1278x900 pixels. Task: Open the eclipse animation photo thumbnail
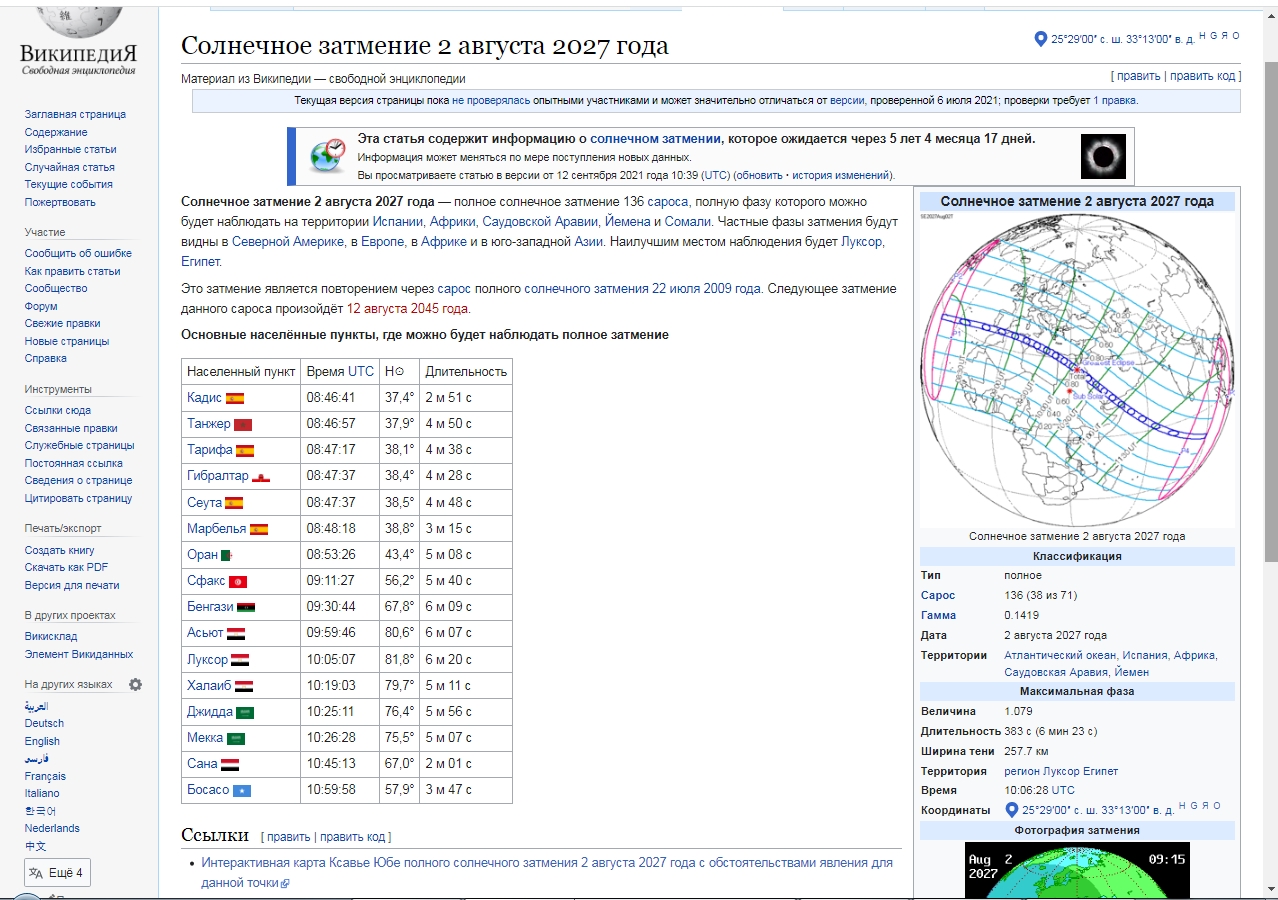1077,870
